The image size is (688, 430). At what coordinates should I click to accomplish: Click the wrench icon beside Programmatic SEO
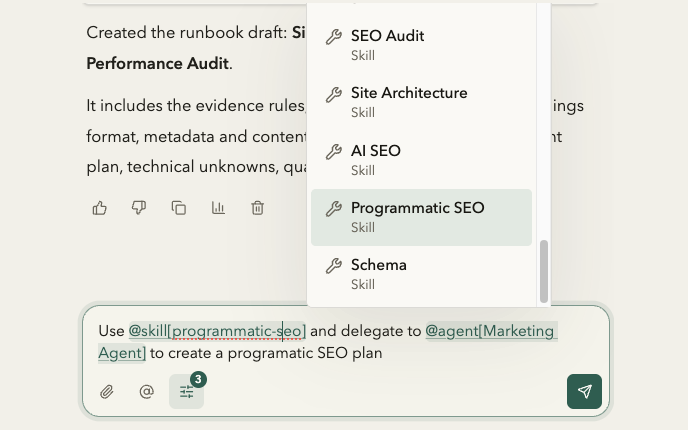(334, 209)
